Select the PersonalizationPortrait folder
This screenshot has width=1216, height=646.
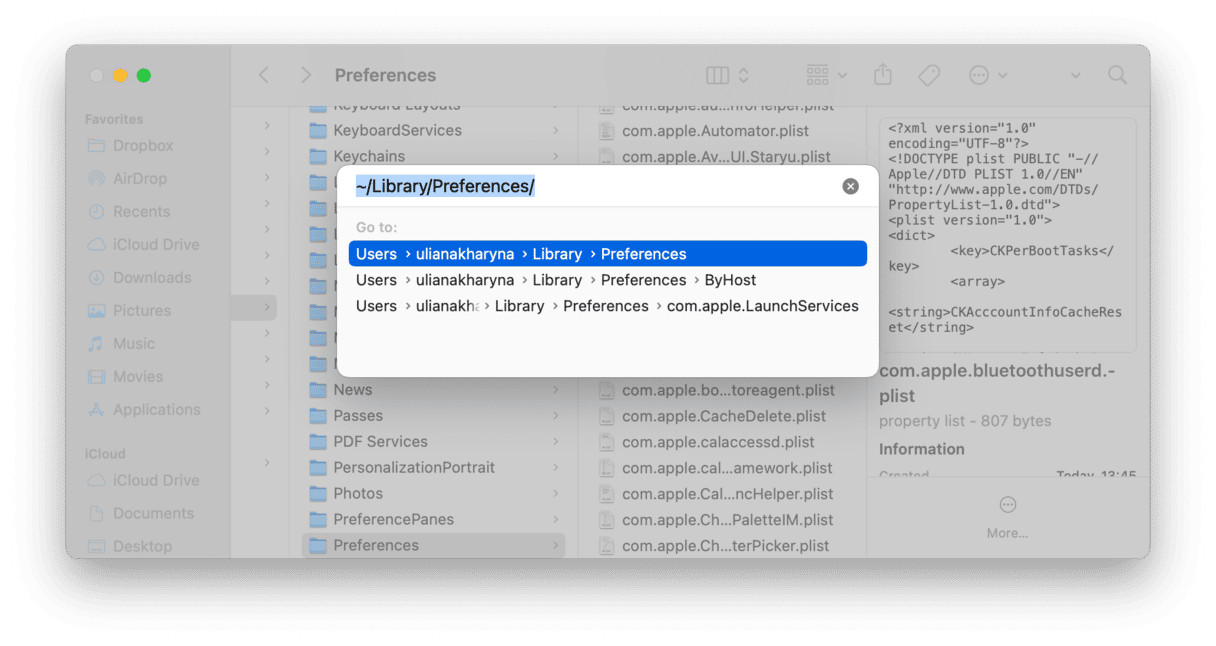click(433, 468)
